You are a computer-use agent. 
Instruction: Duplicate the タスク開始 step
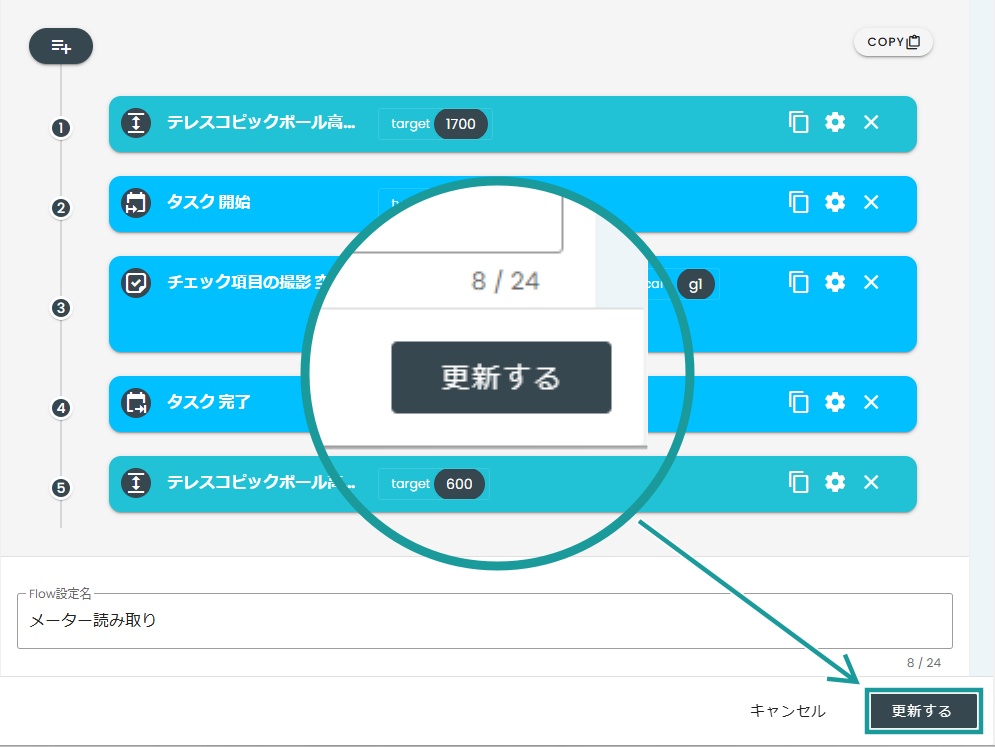tap(798, 202)
